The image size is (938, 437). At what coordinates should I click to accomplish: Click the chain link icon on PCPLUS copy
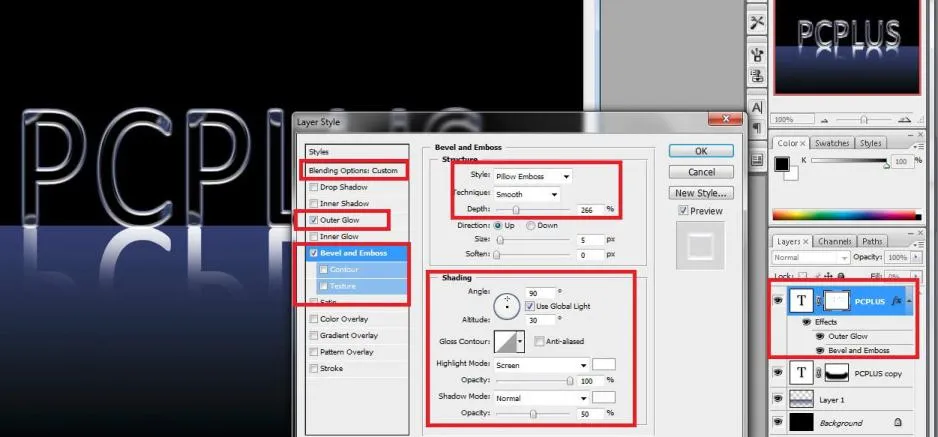coord(818,374)
